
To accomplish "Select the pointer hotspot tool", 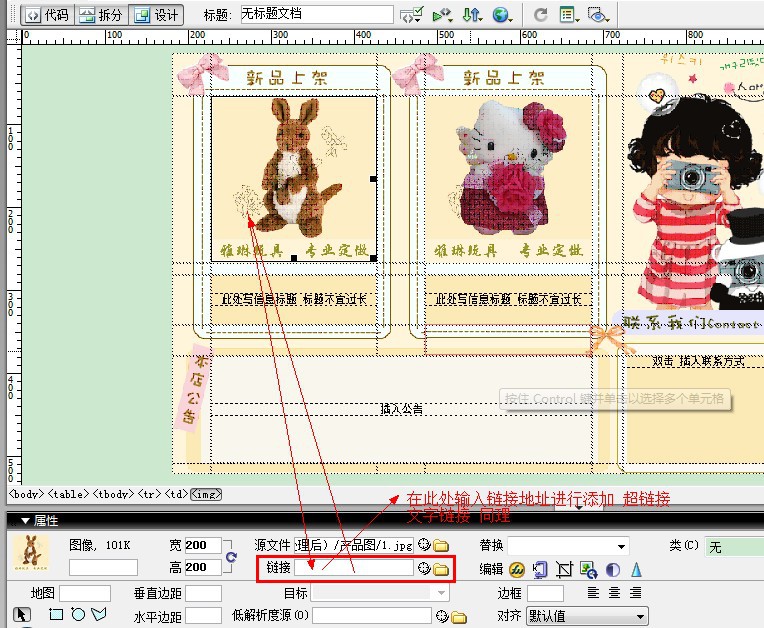I will [x=22, y=615].
